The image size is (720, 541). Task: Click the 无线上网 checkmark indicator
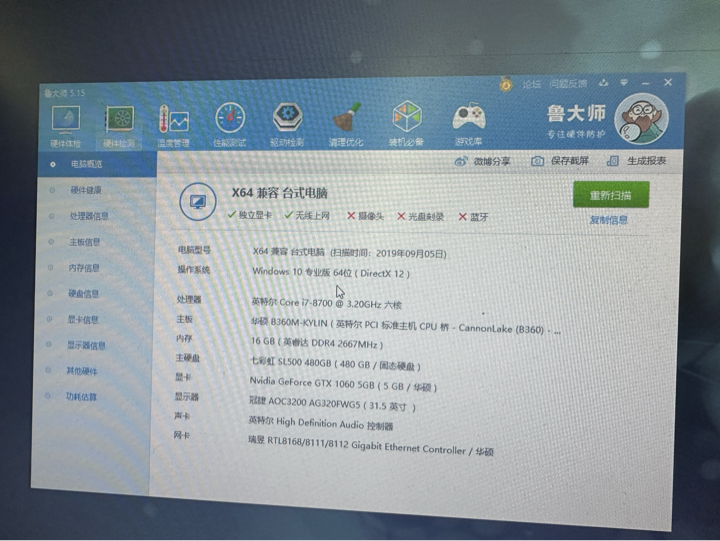pyautogui.click(x=307, y=215)
